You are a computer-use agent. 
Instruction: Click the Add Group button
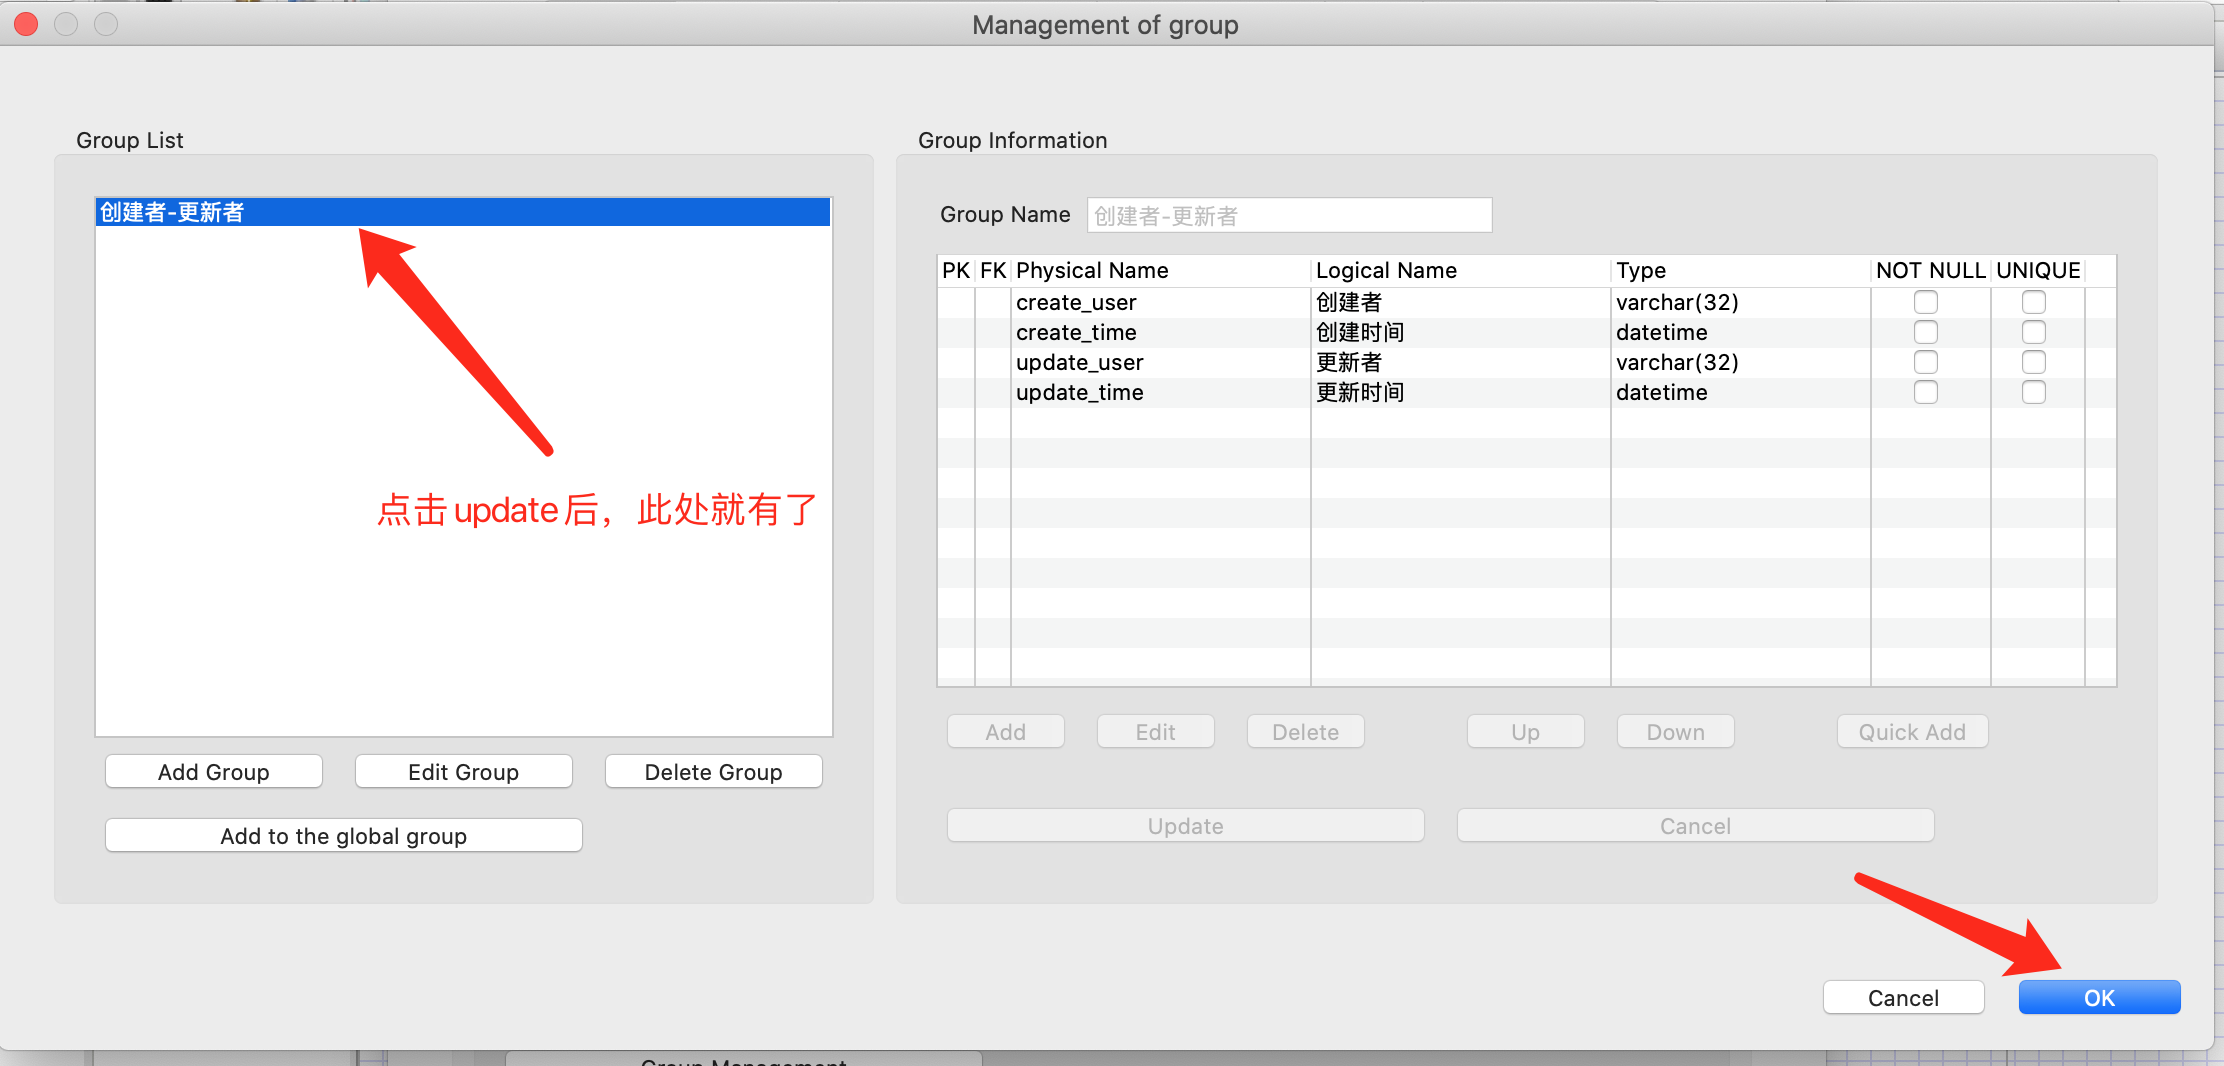[x=213, y=771]
